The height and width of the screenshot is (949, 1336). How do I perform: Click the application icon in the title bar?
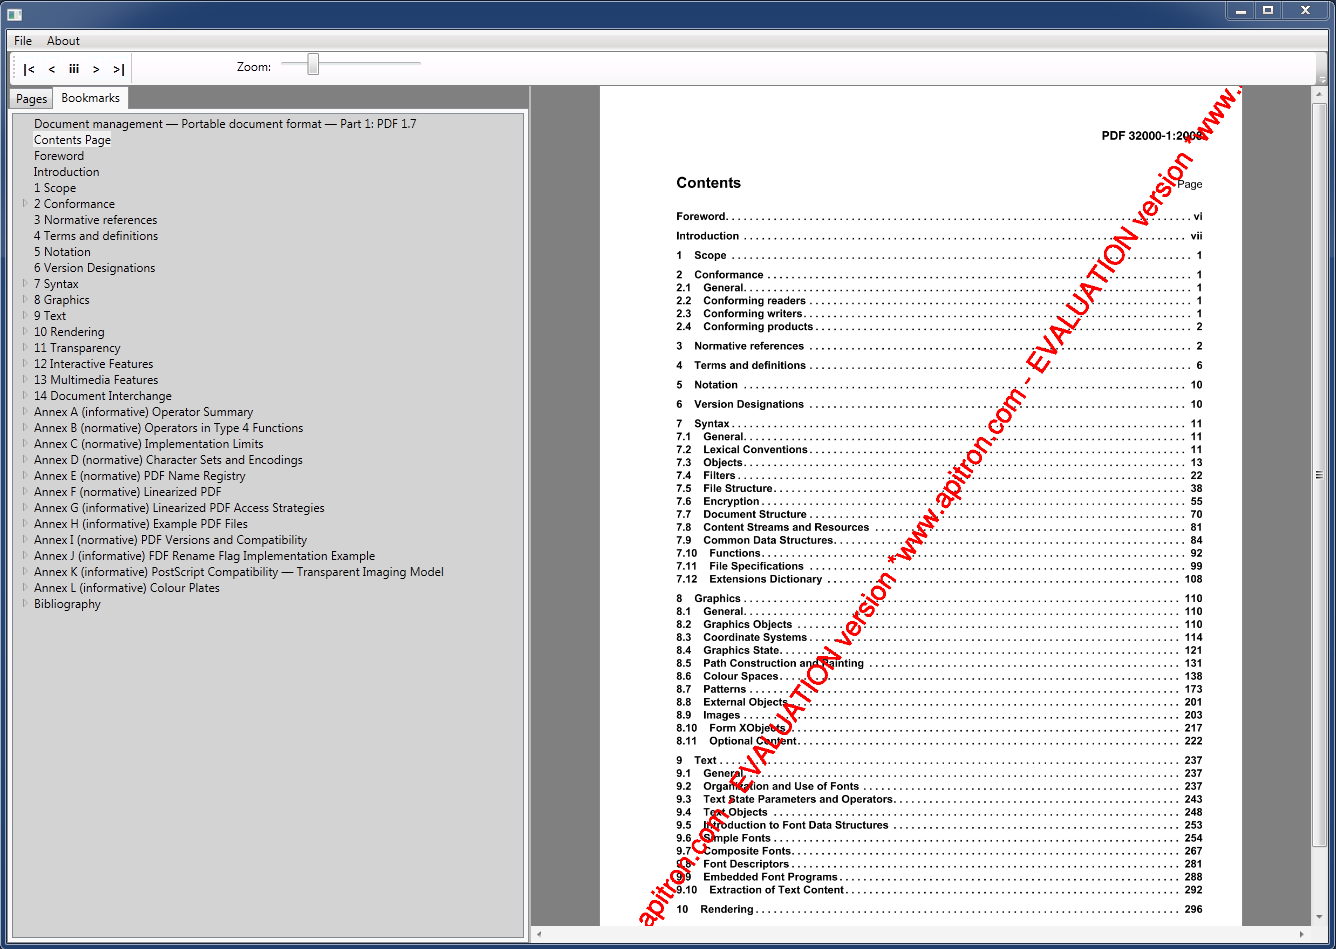14,10
